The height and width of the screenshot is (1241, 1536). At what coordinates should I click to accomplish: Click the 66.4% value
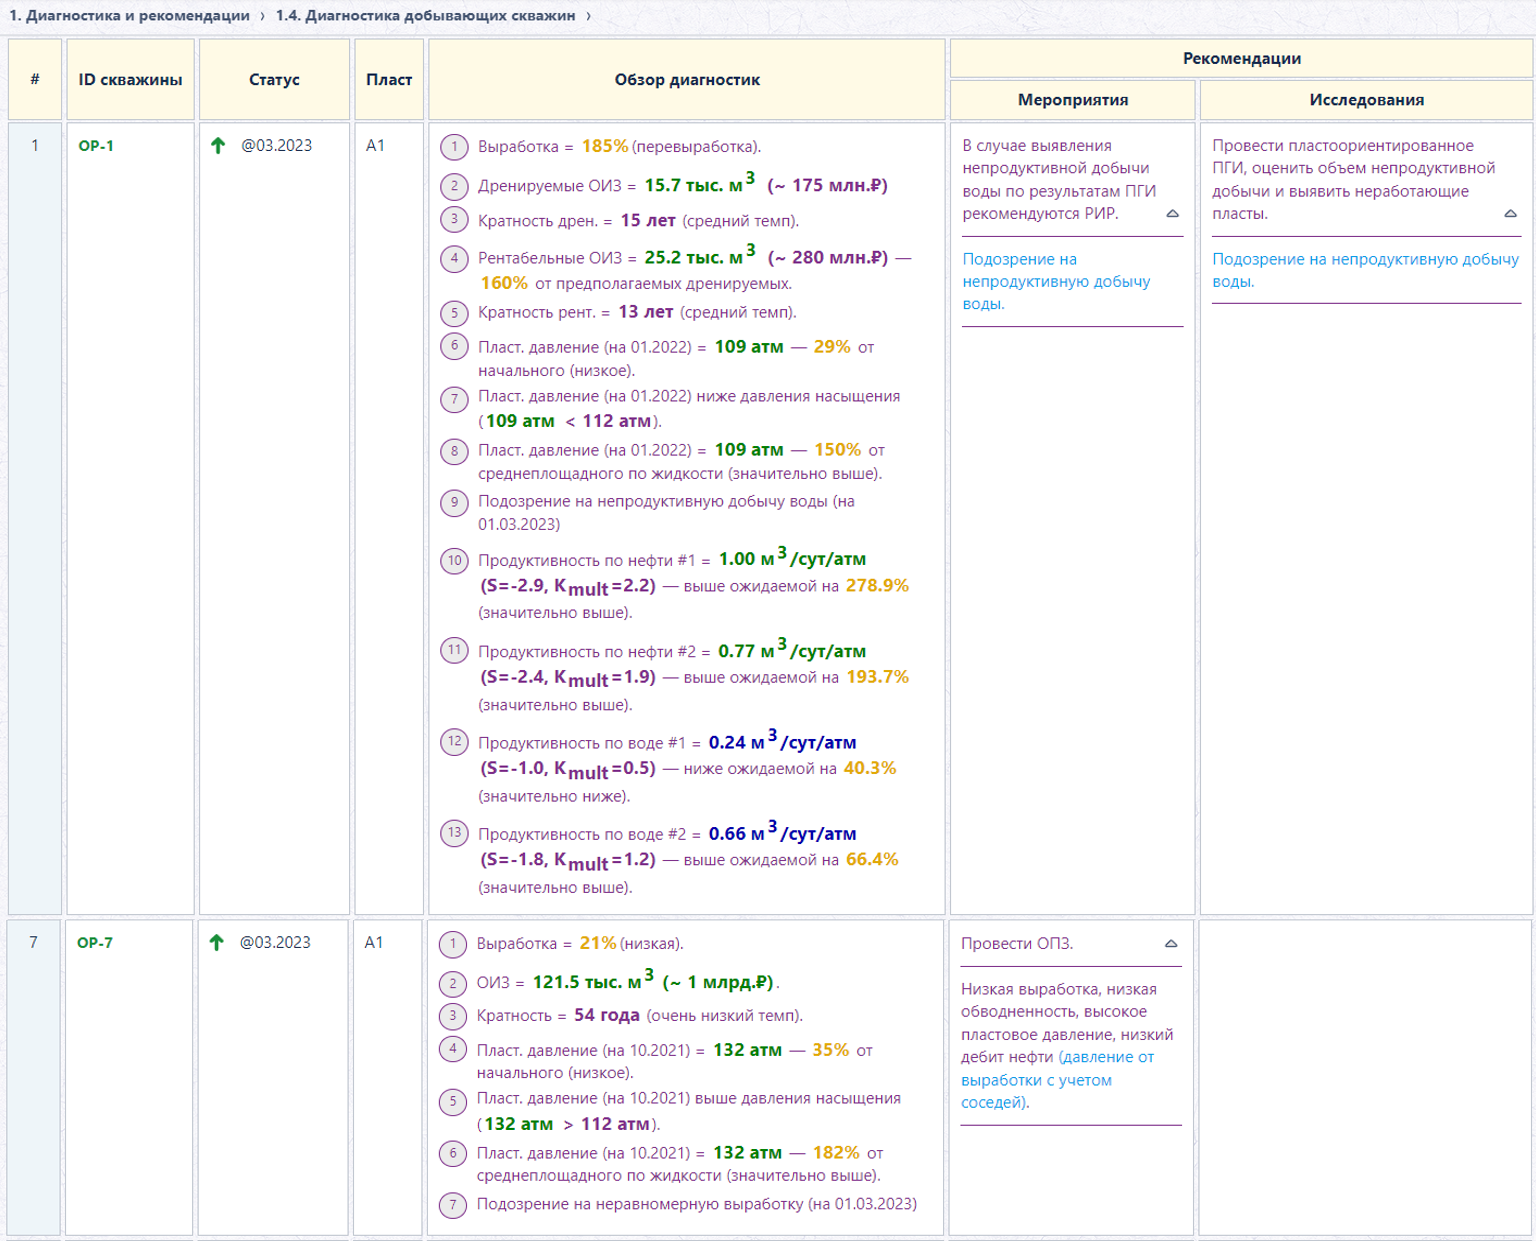click(x=872, y=859)
